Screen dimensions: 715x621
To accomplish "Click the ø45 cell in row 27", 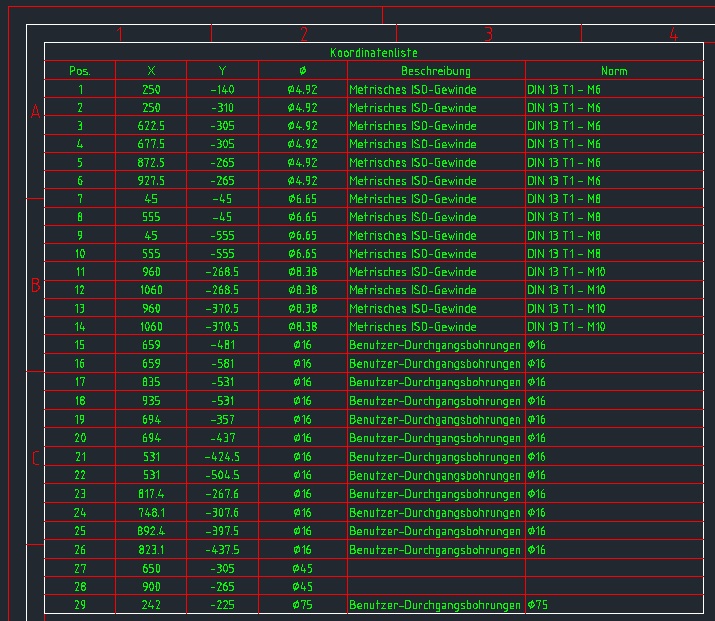I will pos(302,568).
